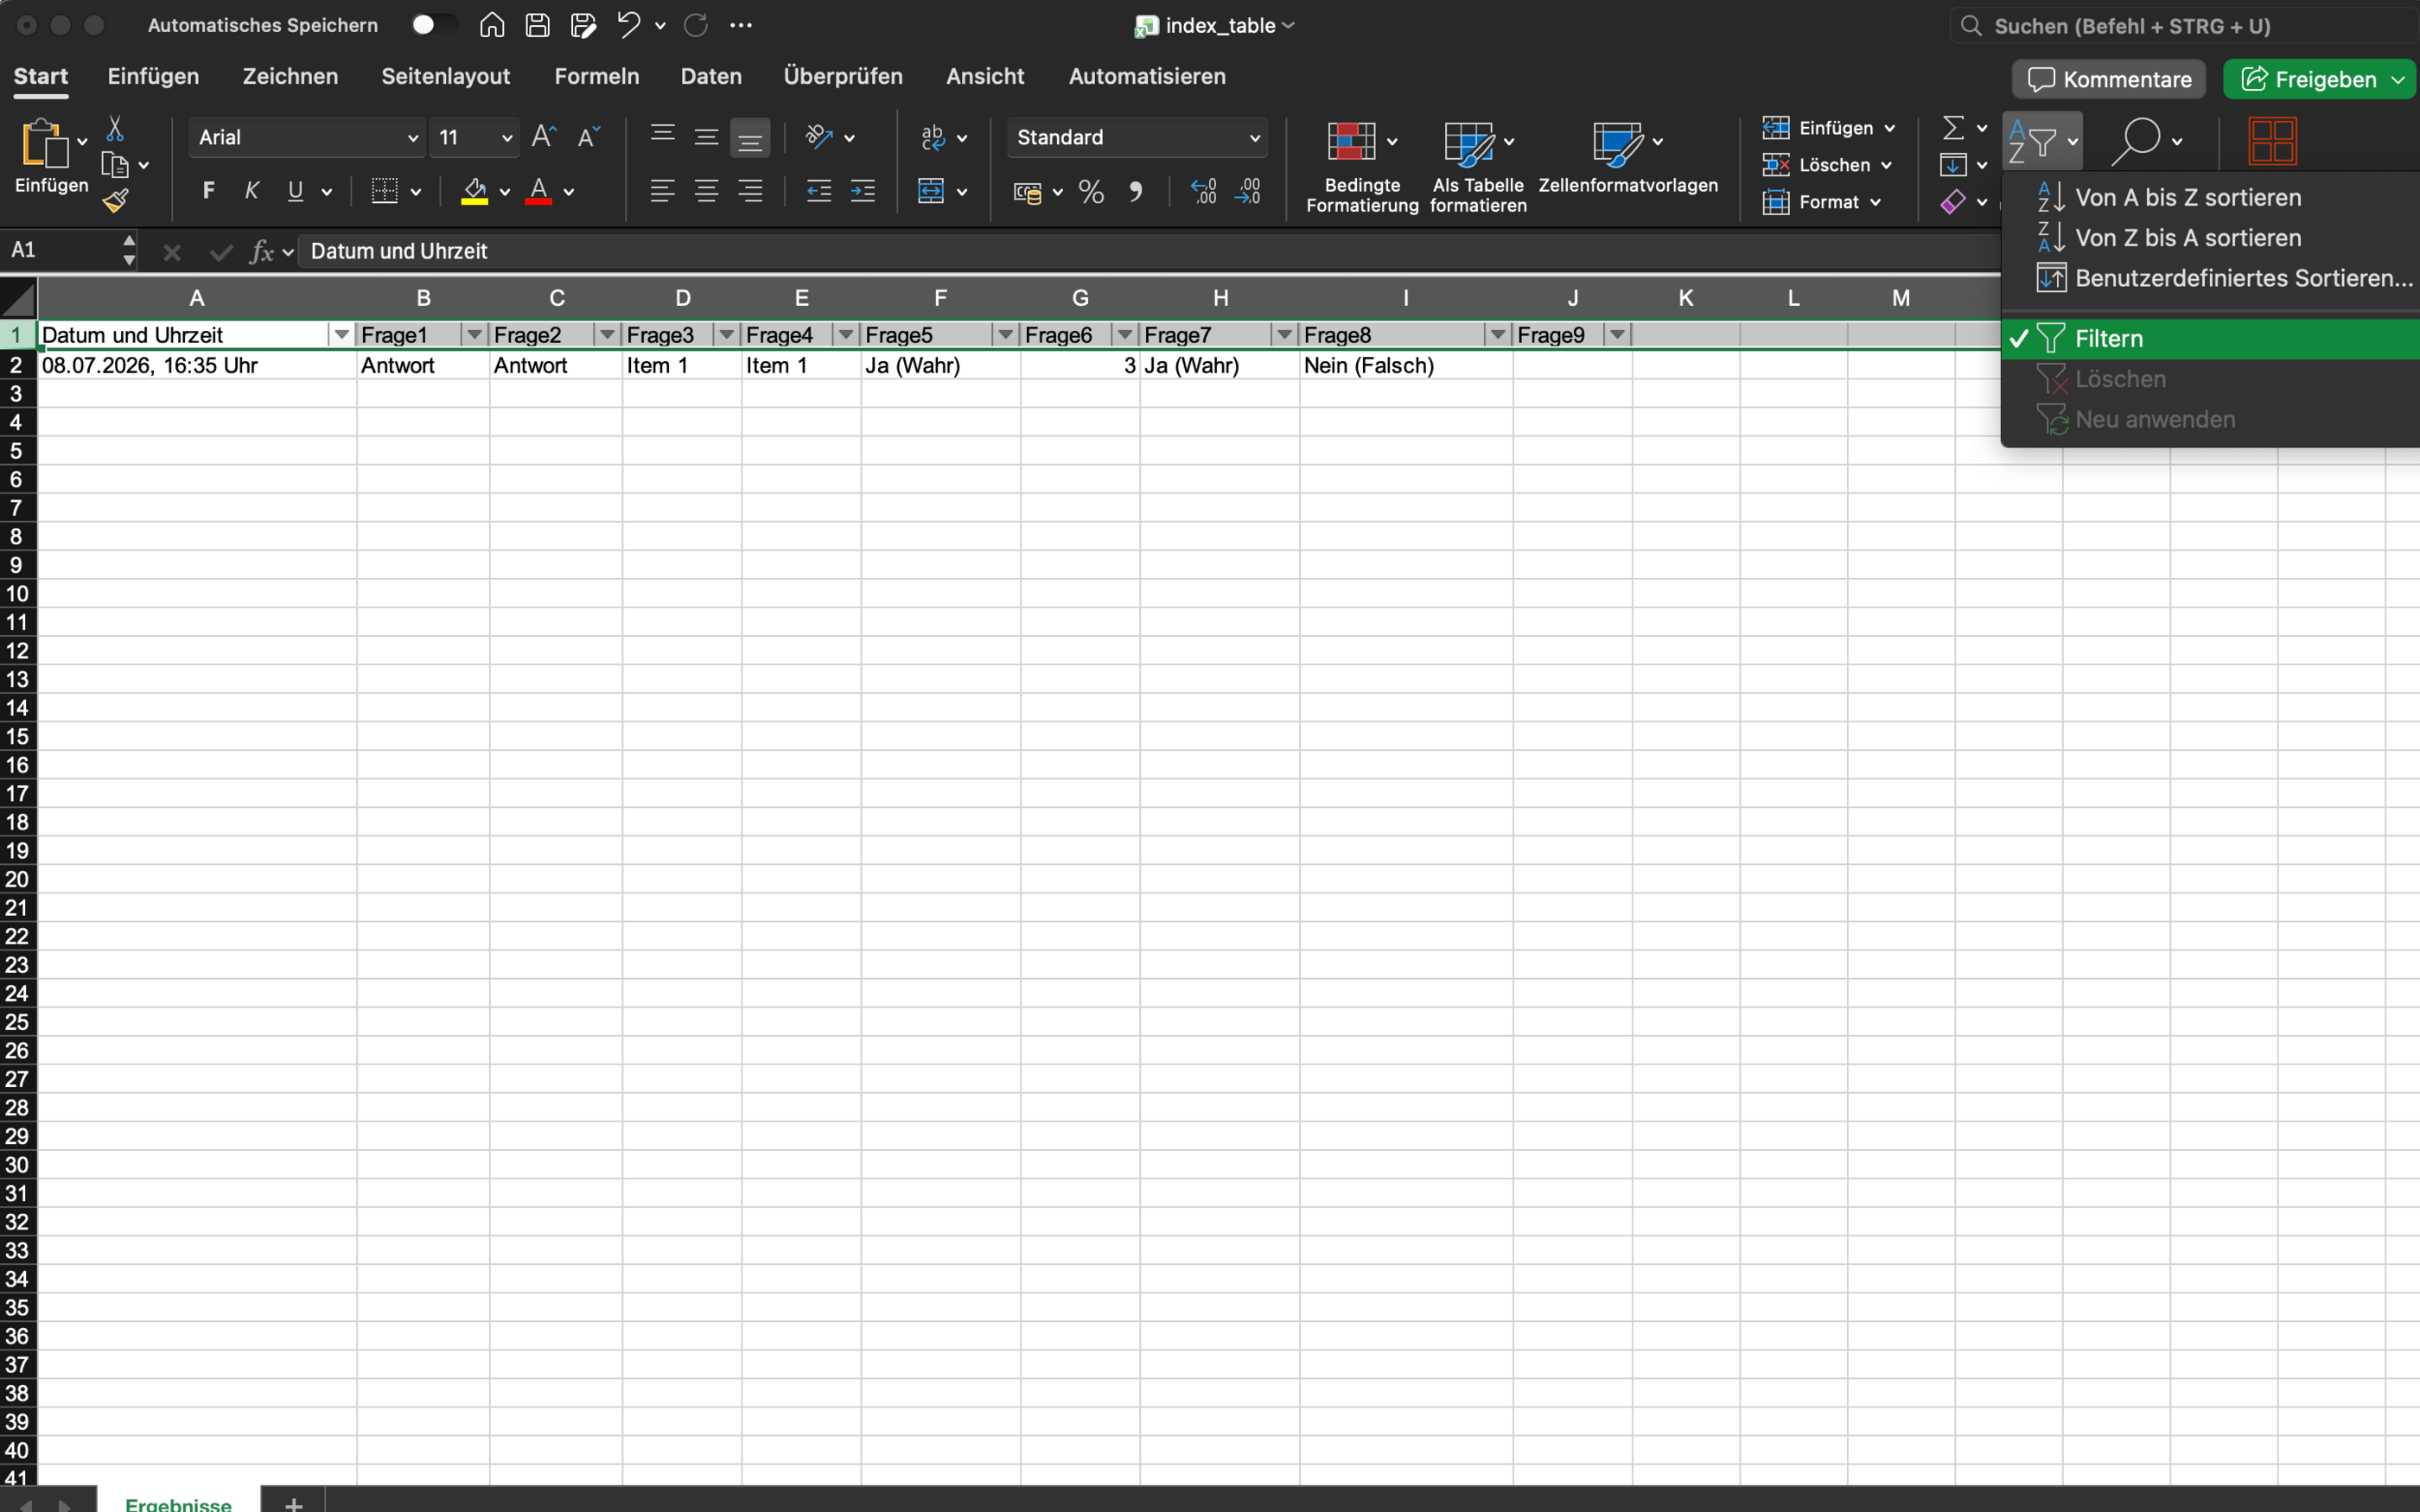Image resolution: width=2420 pixels, height=1512 pixels.
Task: Click the Save disk icon
Action: point(537,25)
